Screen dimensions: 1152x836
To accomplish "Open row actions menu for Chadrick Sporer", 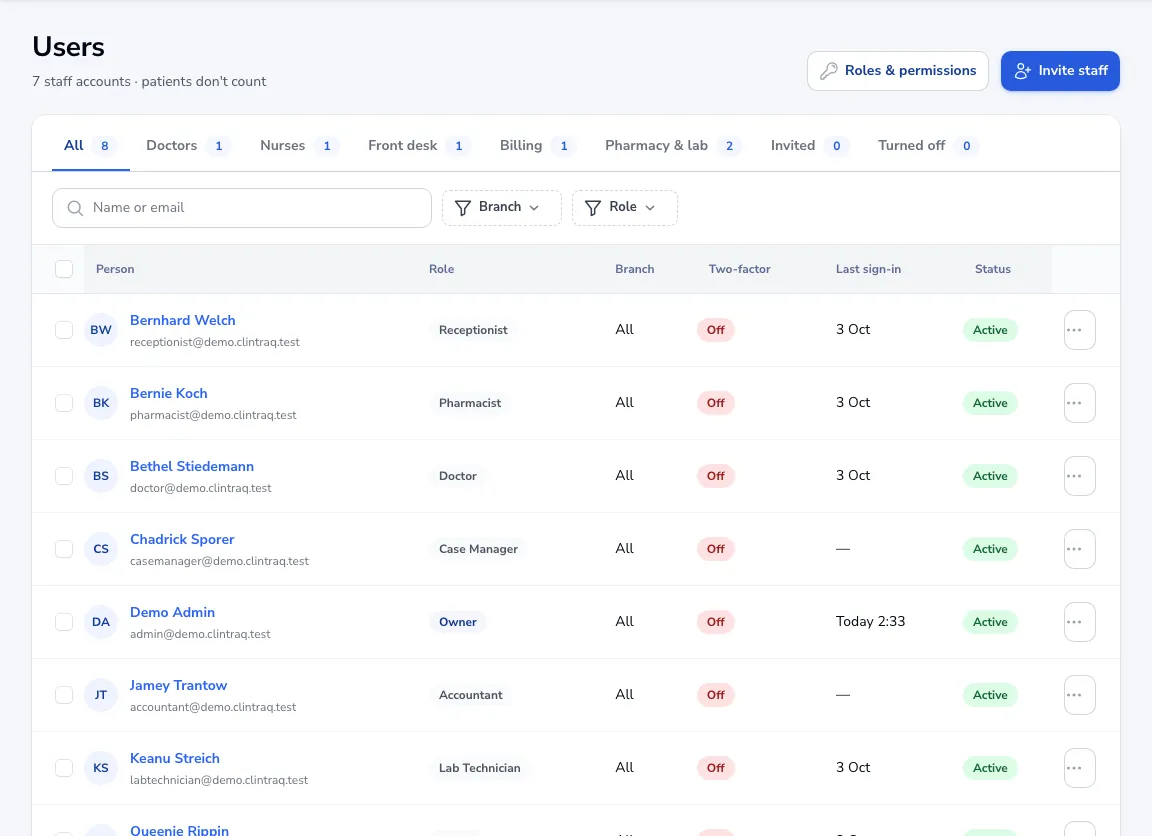I will 1079,549.
